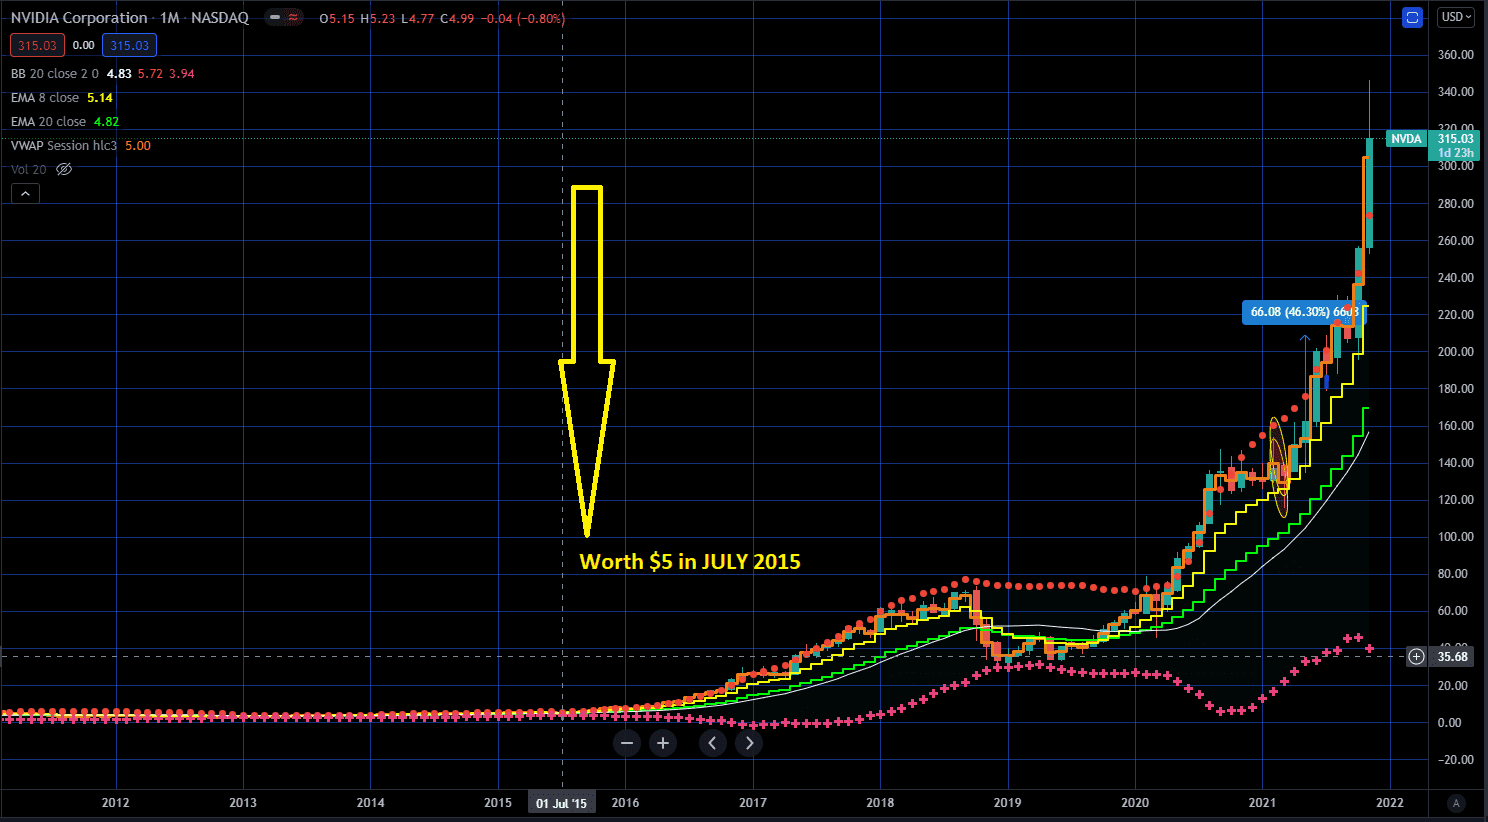Click the spread value 0.00 between the price boxes
The width and height of the screenshot is (1488, 822).
coord(84,45)
